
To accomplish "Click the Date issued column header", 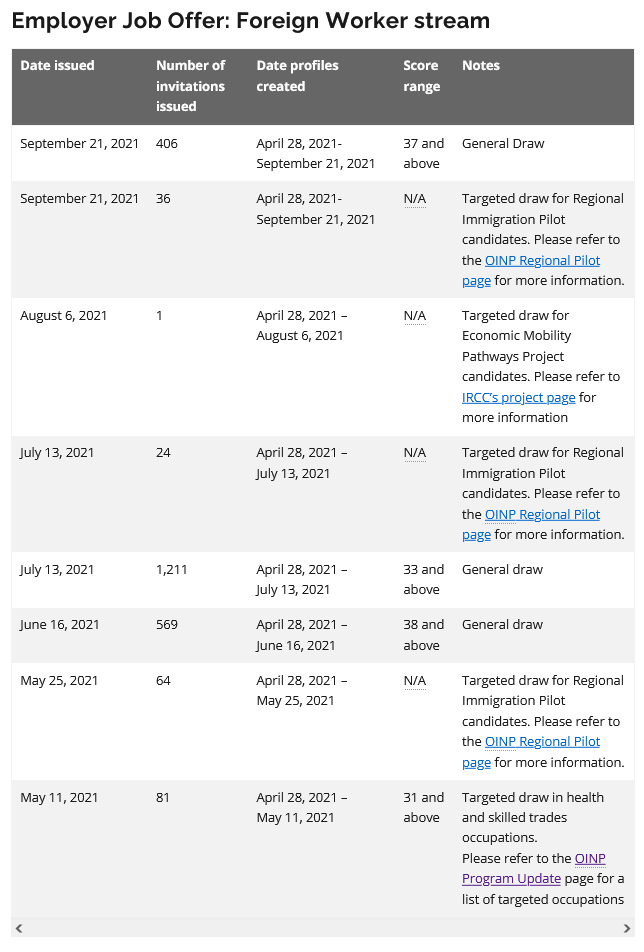I will pos(57,66).
